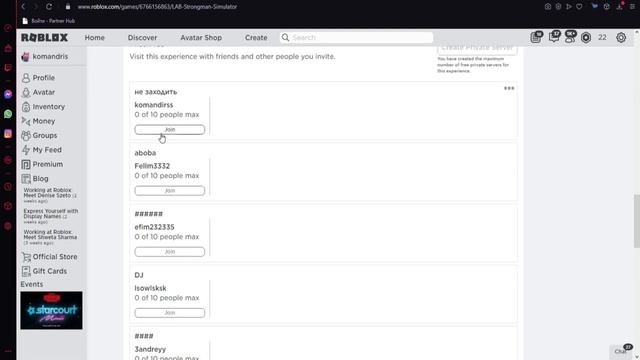Join the komandirss private server
Image resolution: width=640 pixels, height=360 pixels.
coord(170,129)
